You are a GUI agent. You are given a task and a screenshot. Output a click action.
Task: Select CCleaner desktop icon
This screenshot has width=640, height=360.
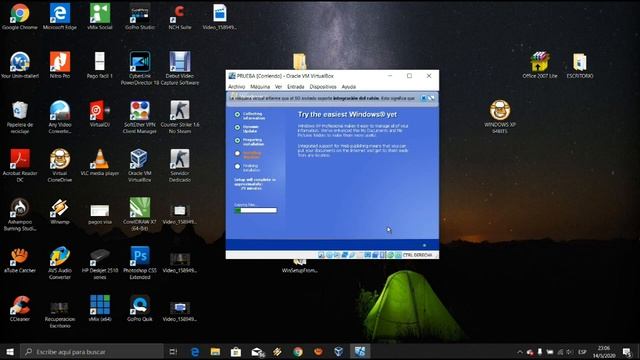tap(20, 308)
